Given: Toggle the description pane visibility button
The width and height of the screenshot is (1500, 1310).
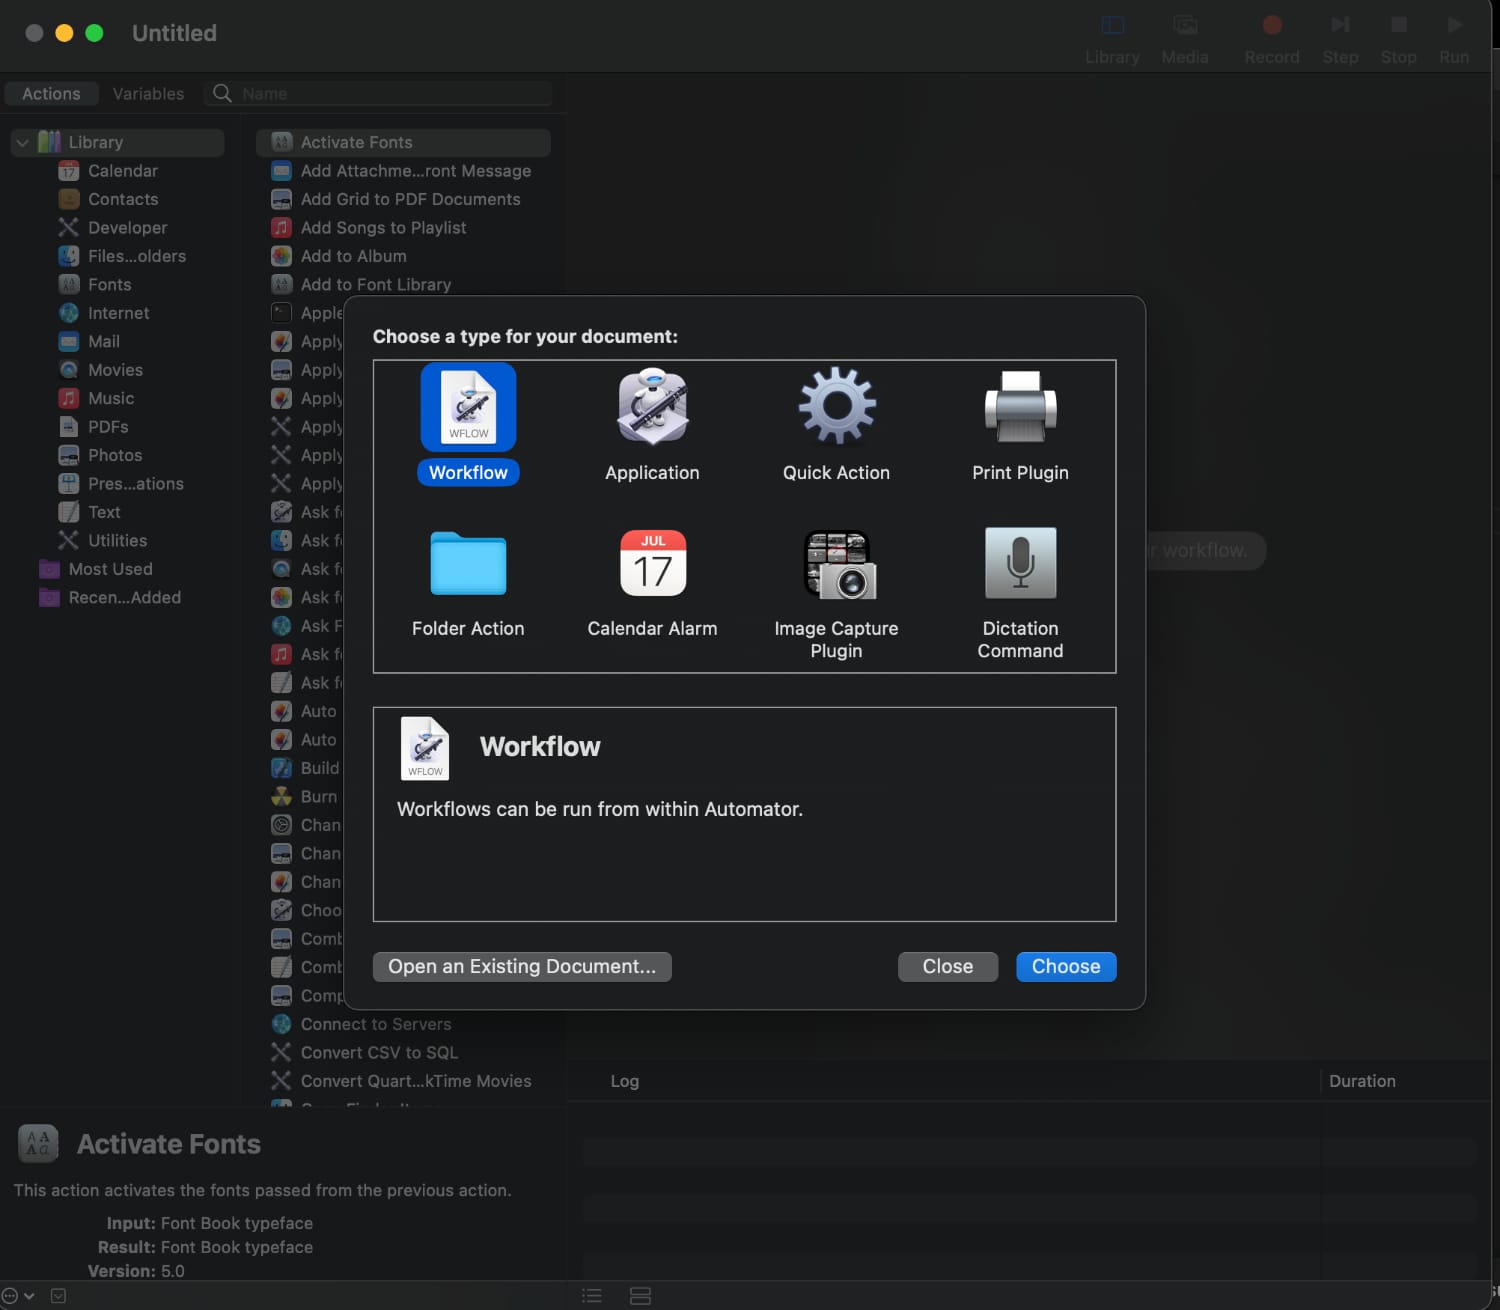Looking at the screenshot, I should [x=59, y=1296].
